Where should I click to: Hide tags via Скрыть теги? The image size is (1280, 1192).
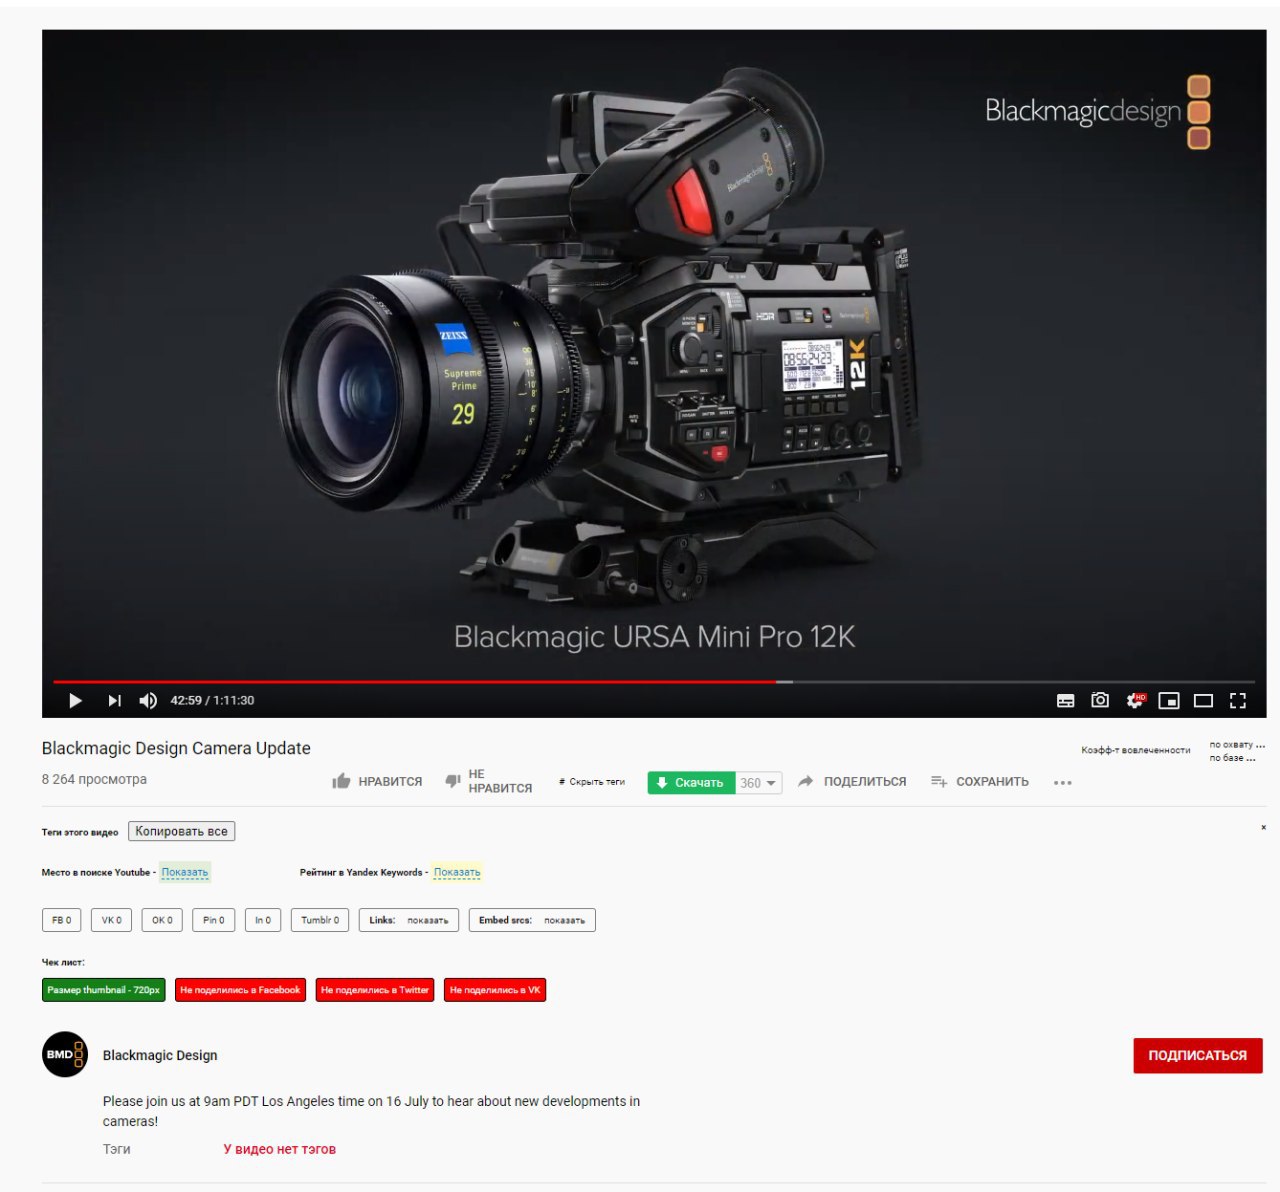pyautogui.click(x=592, y=782)
